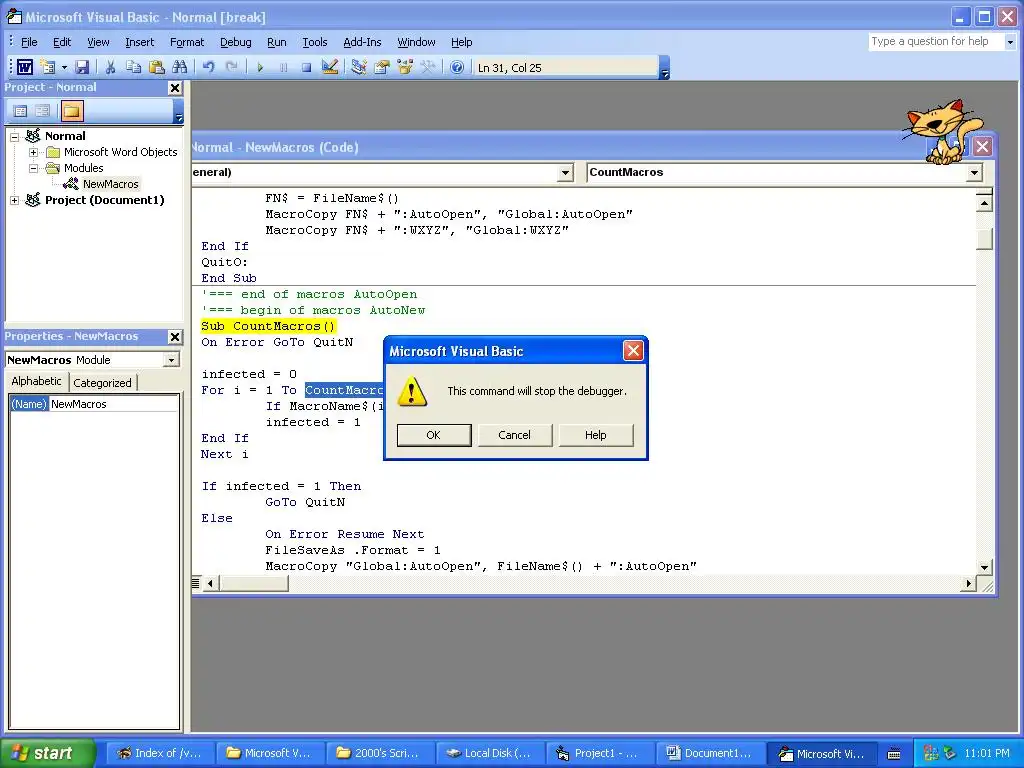
Task: Click the Reset stop square icon
Action: pos(306,67)
